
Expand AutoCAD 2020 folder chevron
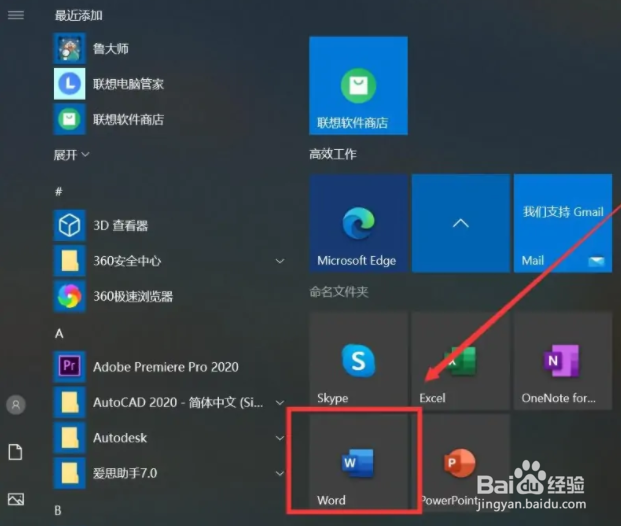pos(280,402)
